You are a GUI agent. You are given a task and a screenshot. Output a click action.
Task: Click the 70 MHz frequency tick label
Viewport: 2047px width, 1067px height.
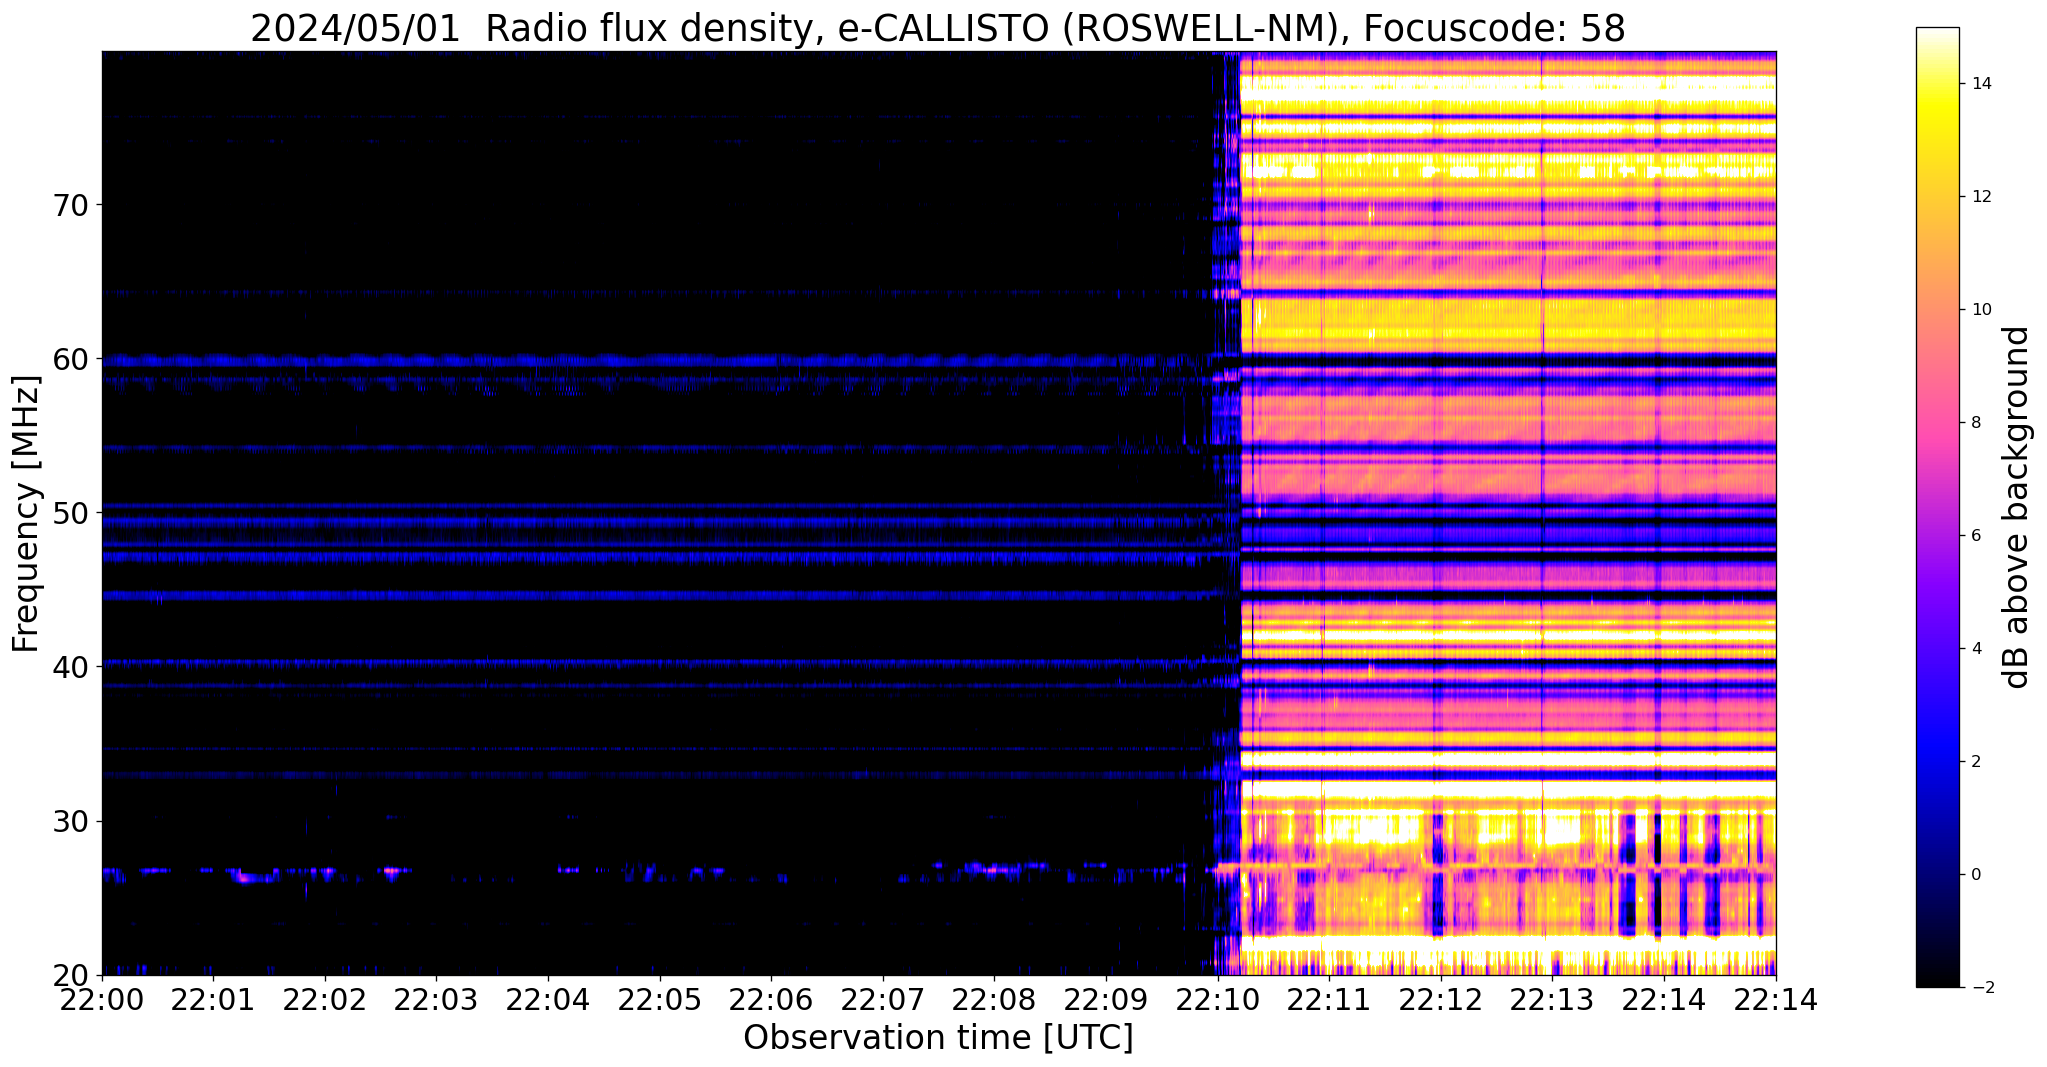(x=69, y=205)
